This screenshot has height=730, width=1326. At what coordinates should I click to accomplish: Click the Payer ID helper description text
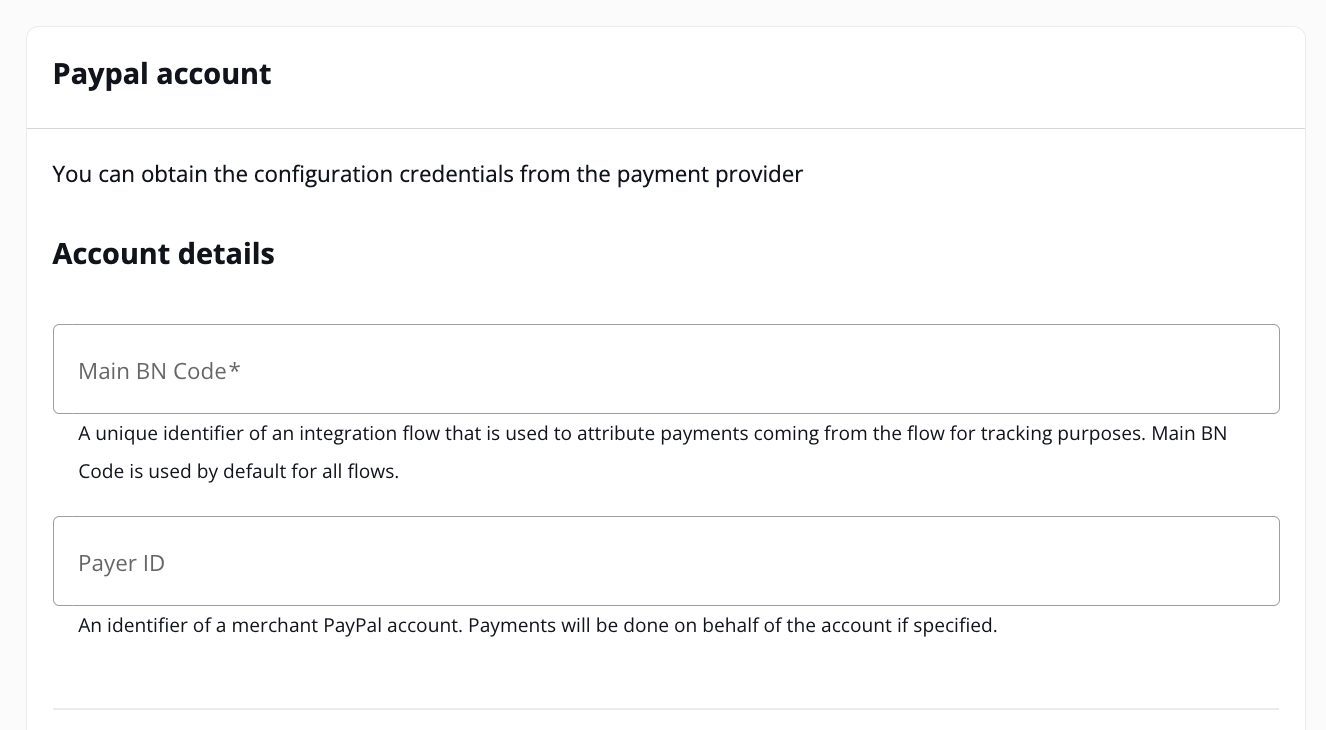pyautogui.click(x=538, y=627)
